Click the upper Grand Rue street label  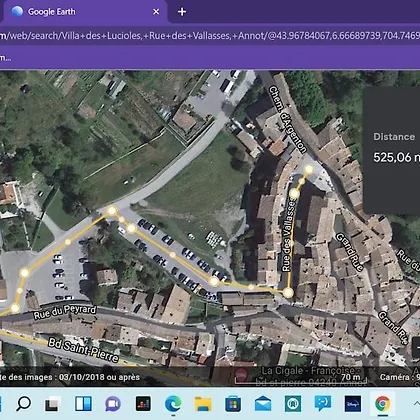pos(349,252)
